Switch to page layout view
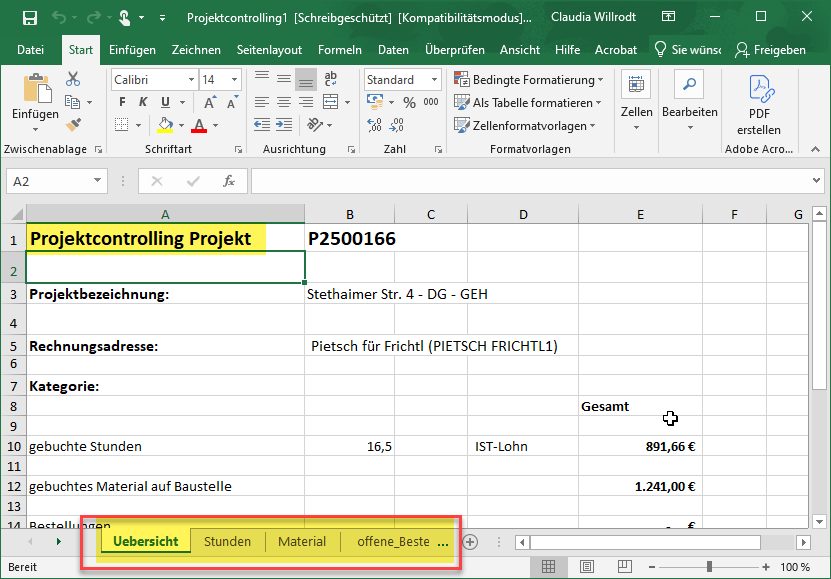831x579 pixels. 587,567
